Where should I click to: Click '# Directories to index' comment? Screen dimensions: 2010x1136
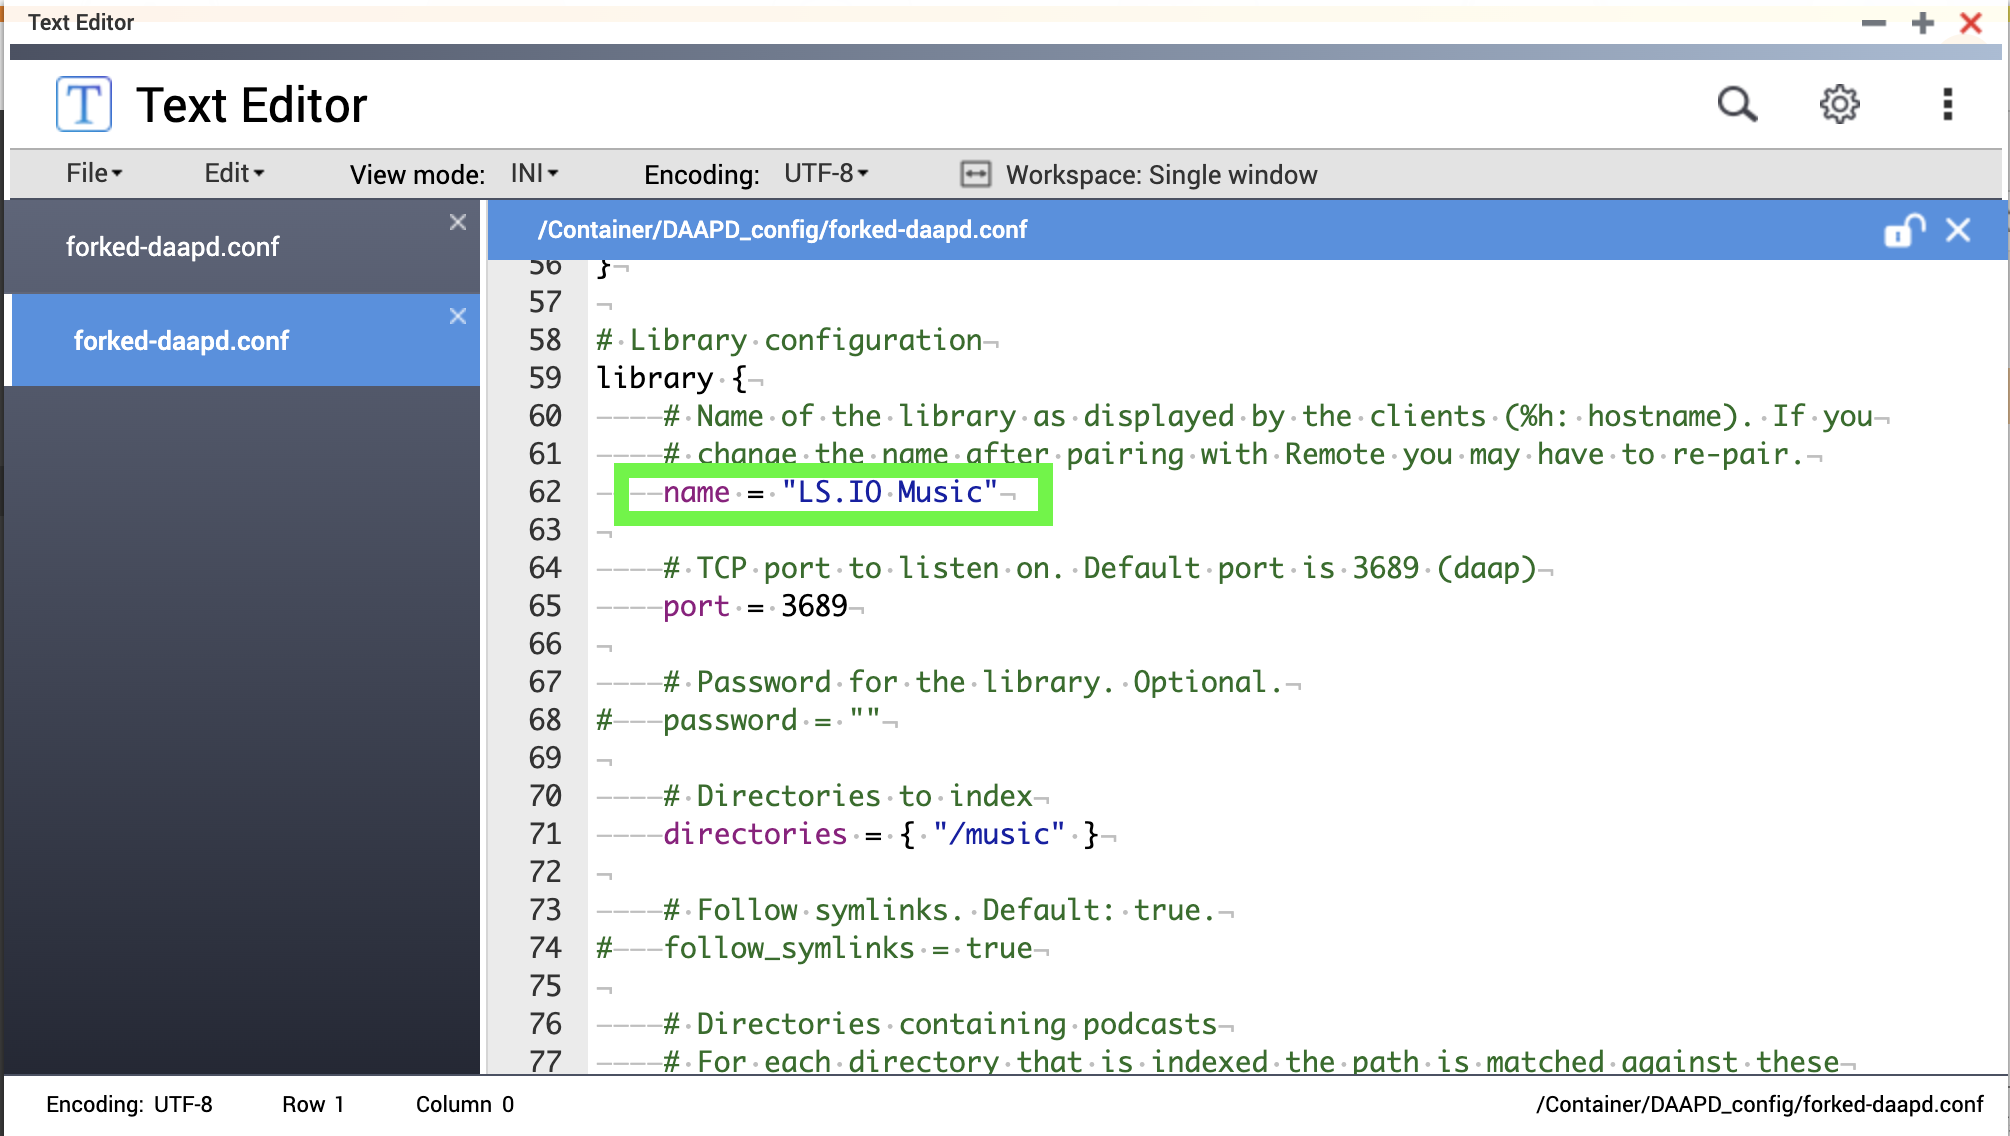tap(848, 796)
